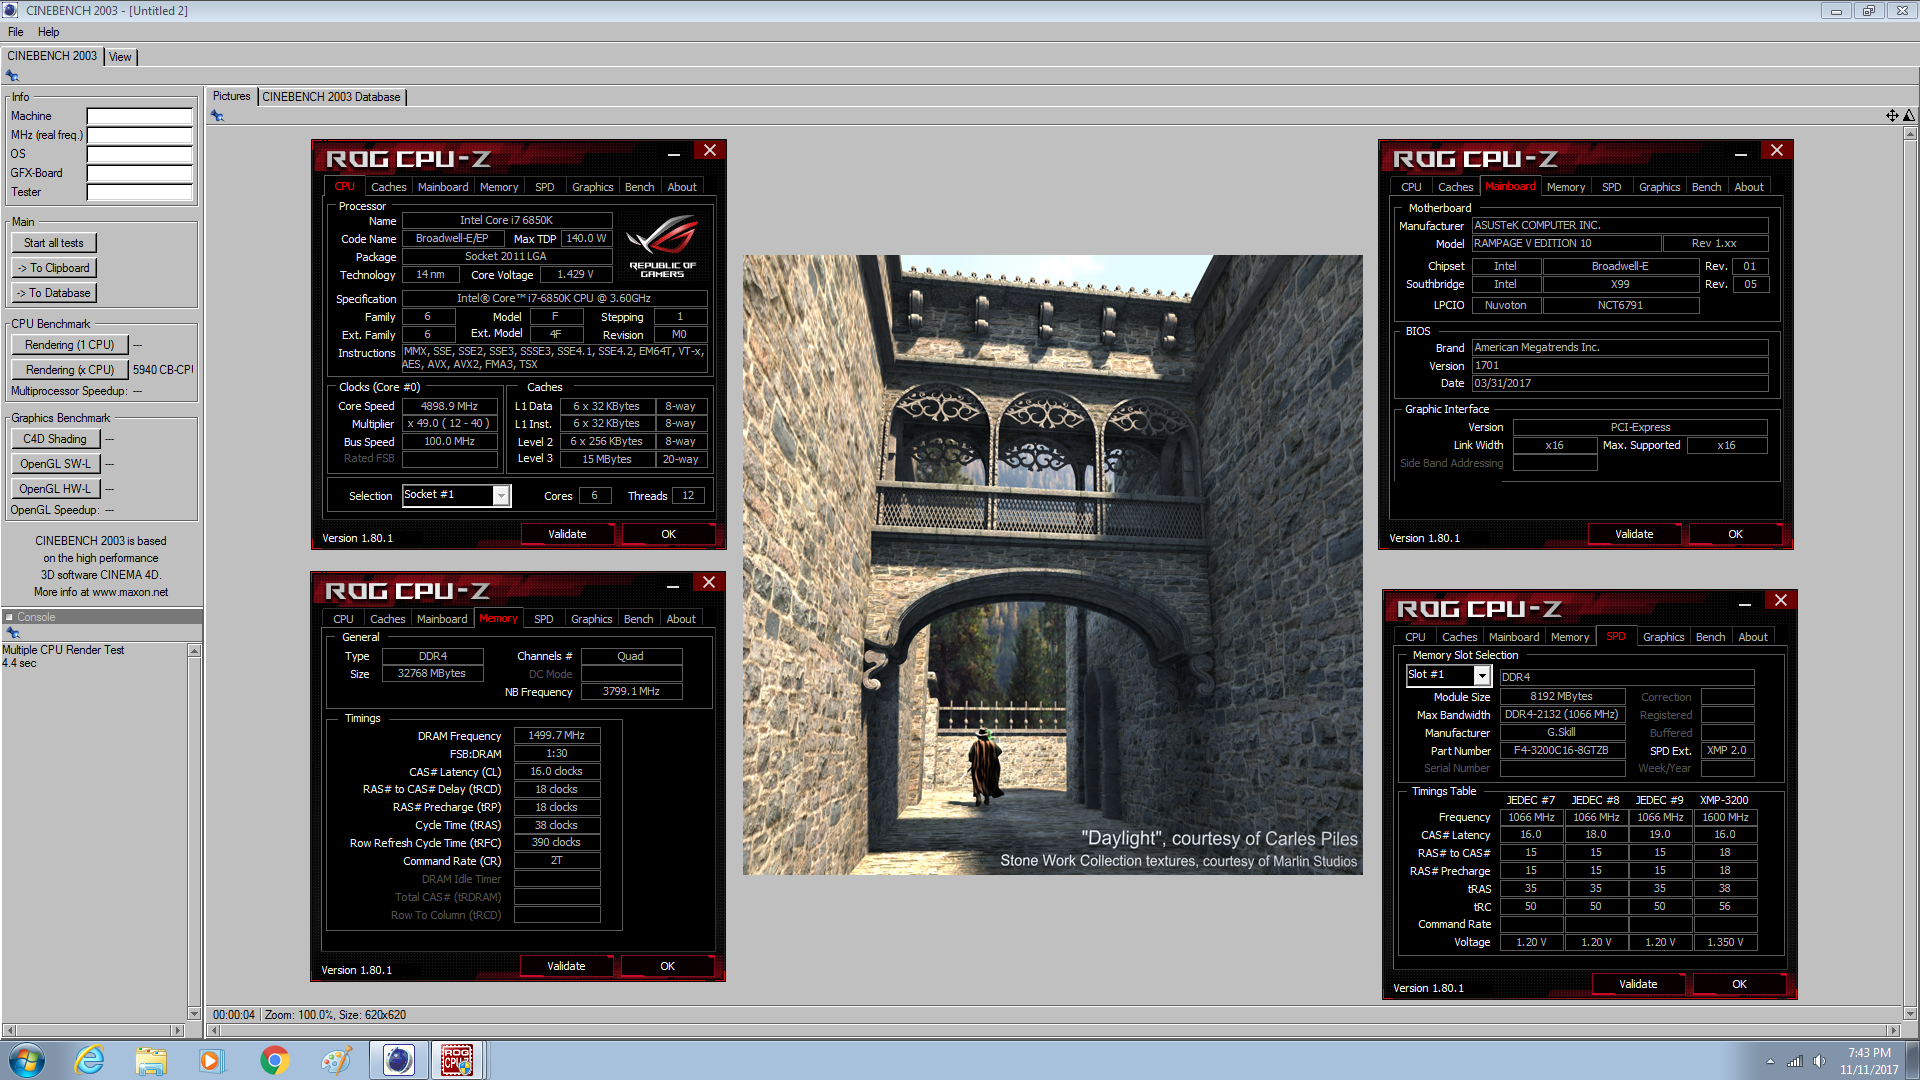Click the pin icon under the Pictures tab

coord(217,116)
